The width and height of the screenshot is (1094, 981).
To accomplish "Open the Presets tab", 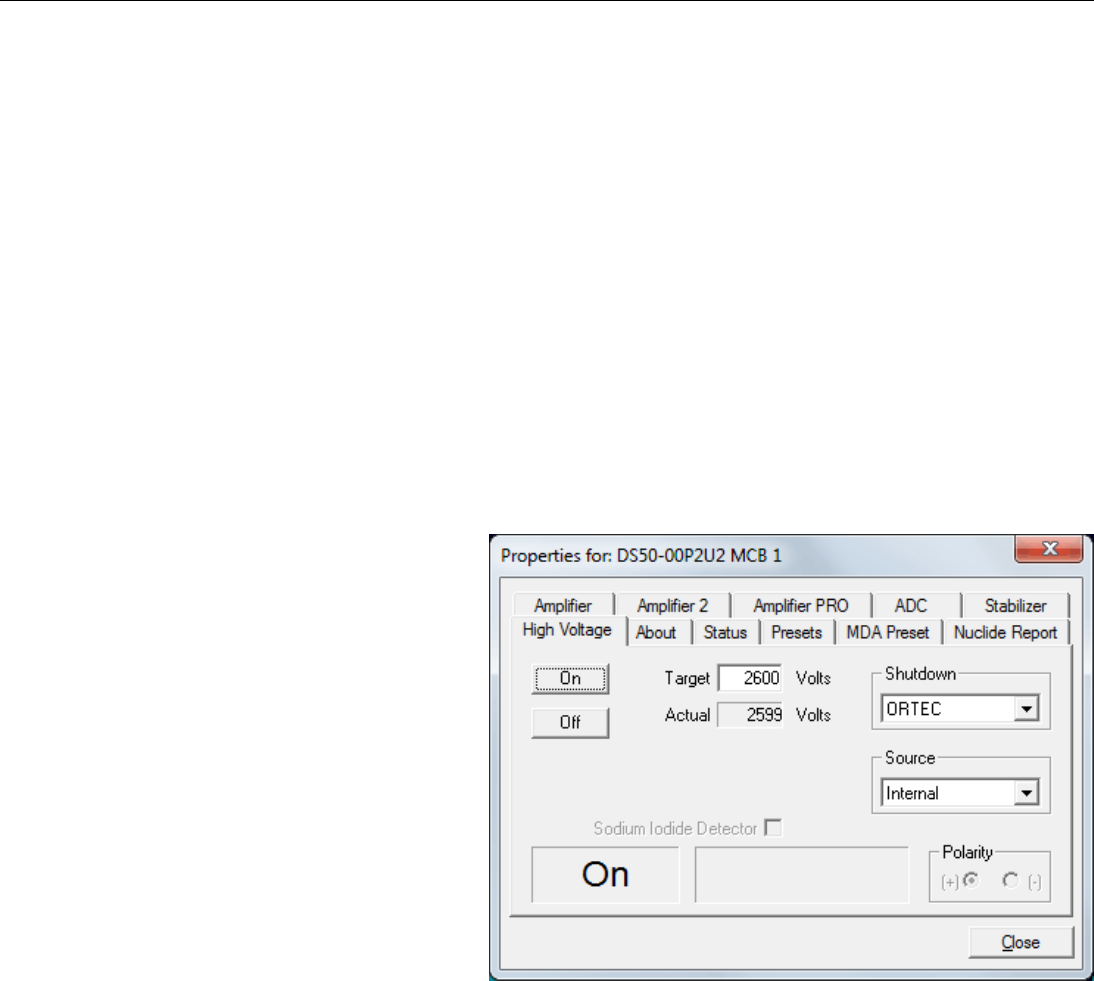I will [x=797, y=632].
